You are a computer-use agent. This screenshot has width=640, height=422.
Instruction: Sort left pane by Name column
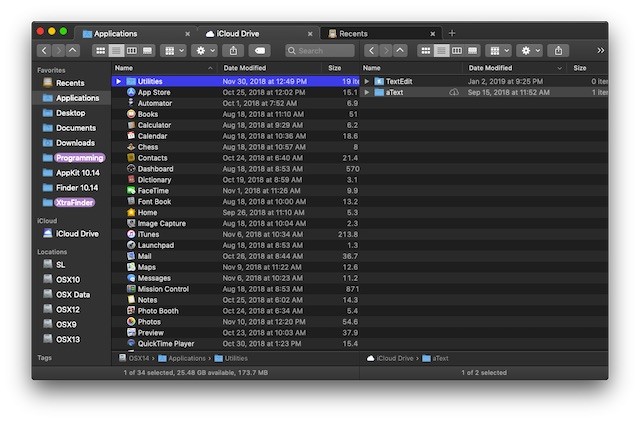(164, 68)
